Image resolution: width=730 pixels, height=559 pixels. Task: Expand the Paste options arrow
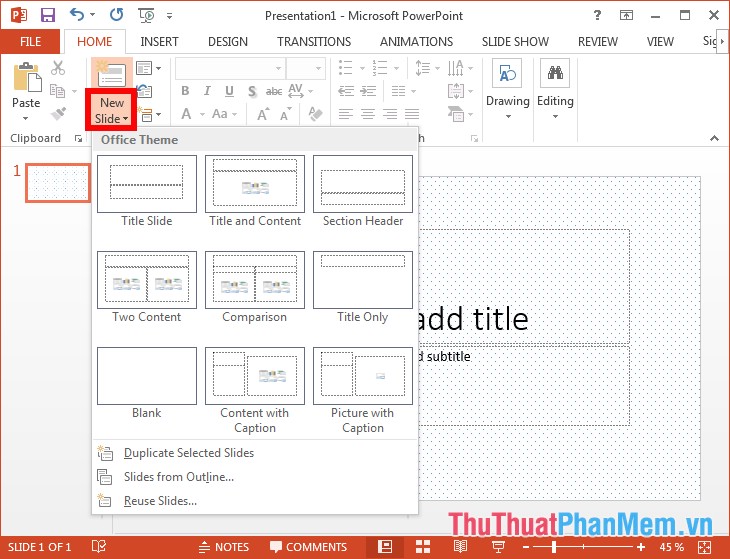26,118
